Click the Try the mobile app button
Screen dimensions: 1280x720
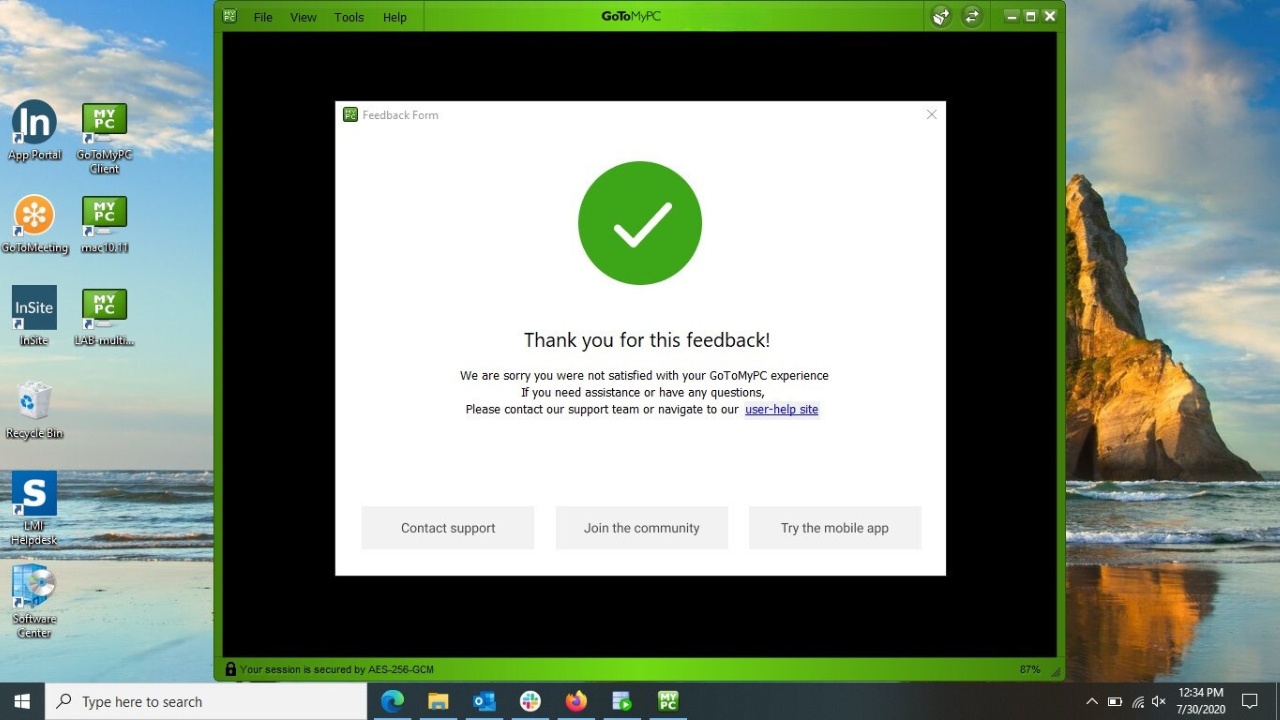tap(835, 528)
